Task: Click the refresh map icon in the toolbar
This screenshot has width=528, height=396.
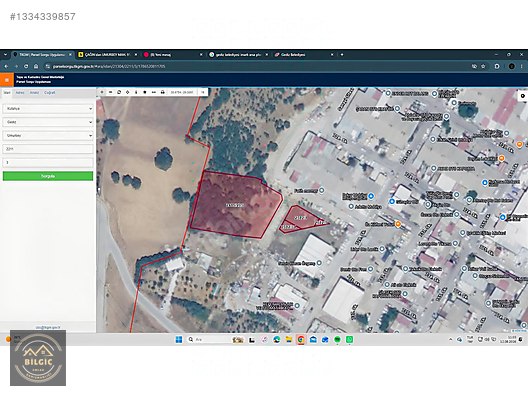Action: (x=119, y=92)
